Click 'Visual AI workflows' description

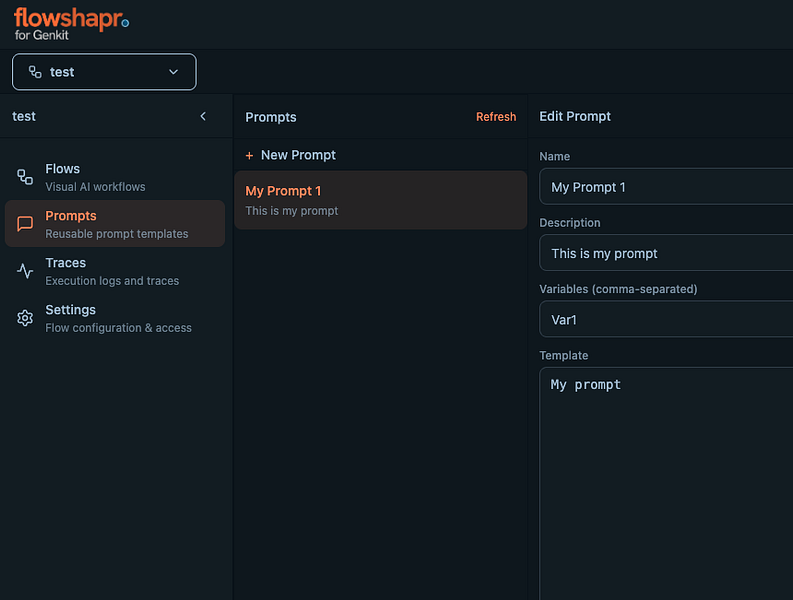(x=95, y=187)
